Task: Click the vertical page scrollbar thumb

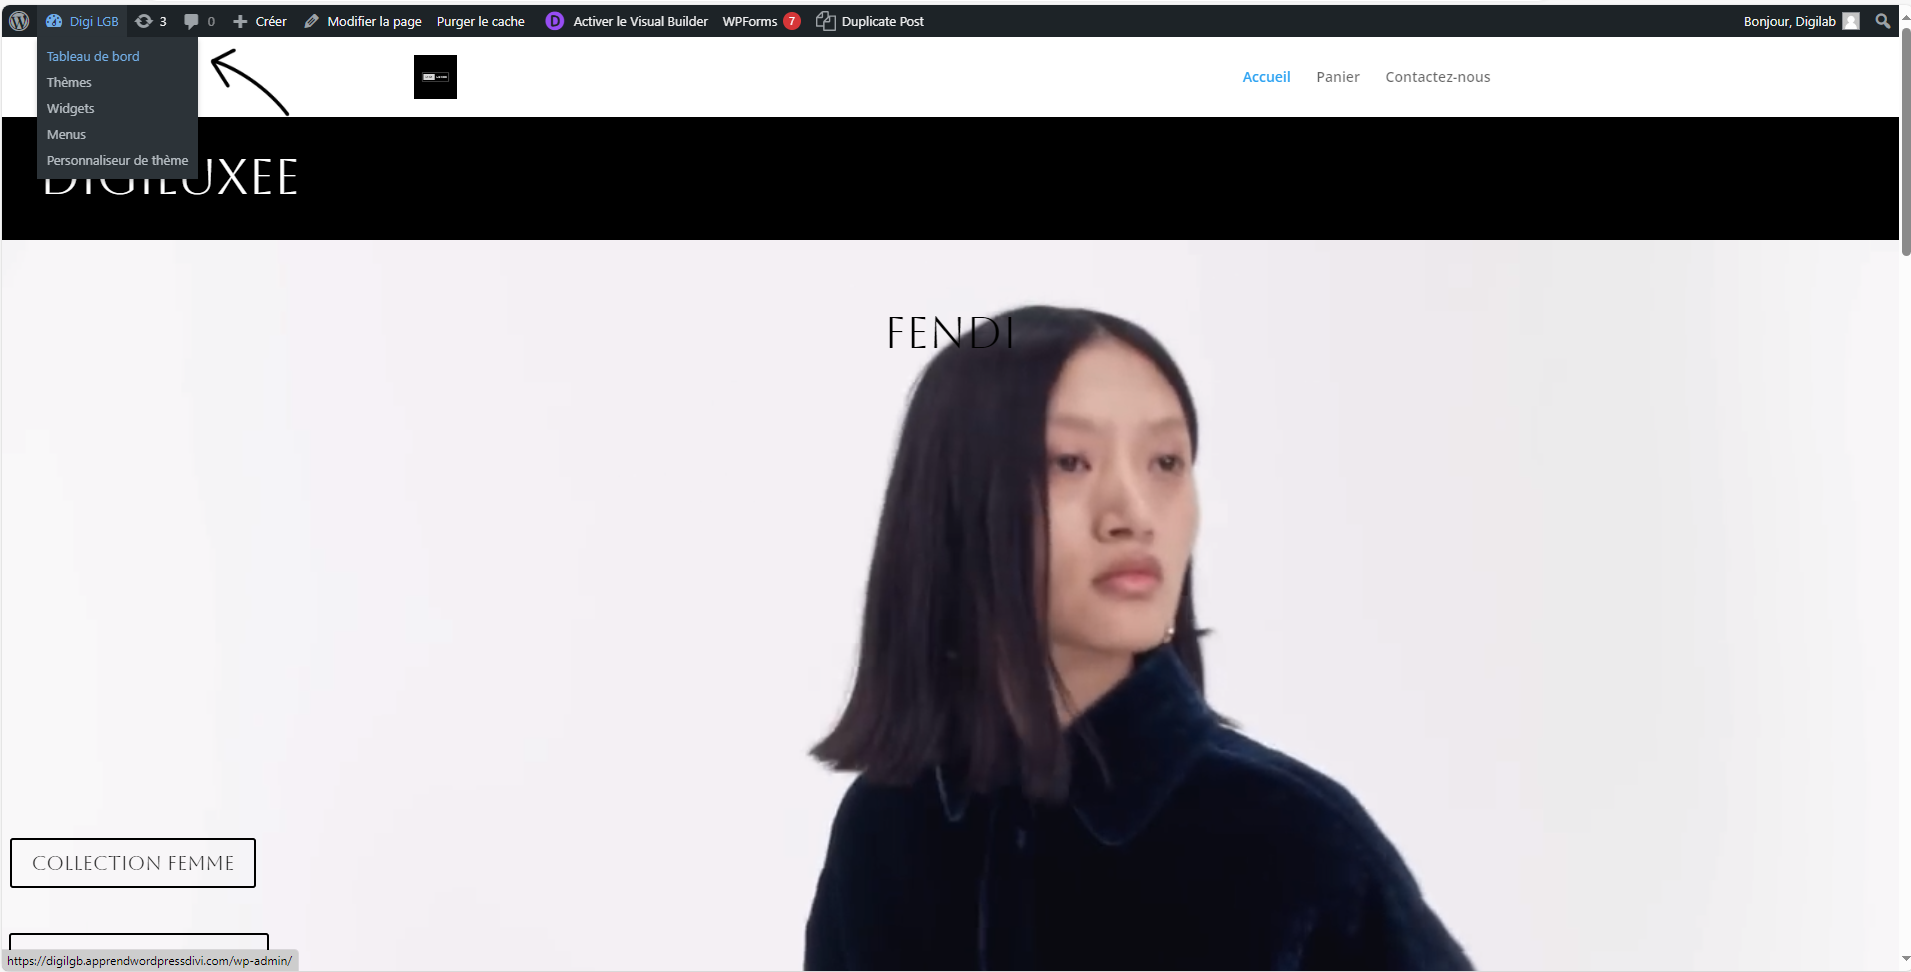Action: [1904, 140]
